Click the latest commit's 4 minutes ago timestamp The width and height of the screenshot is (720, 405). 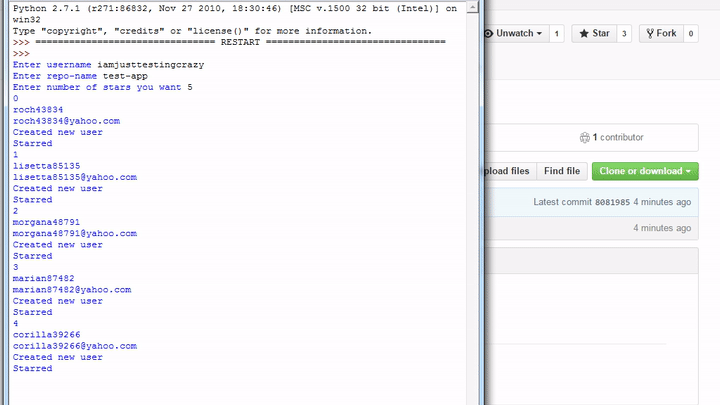click(x=662, y=202)
